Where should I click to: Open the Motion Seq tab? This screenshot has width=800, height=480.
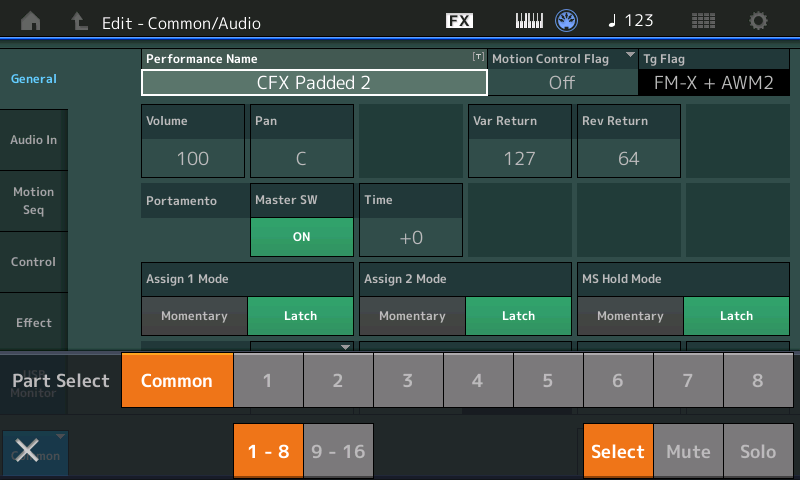click(x=34, y=200)
